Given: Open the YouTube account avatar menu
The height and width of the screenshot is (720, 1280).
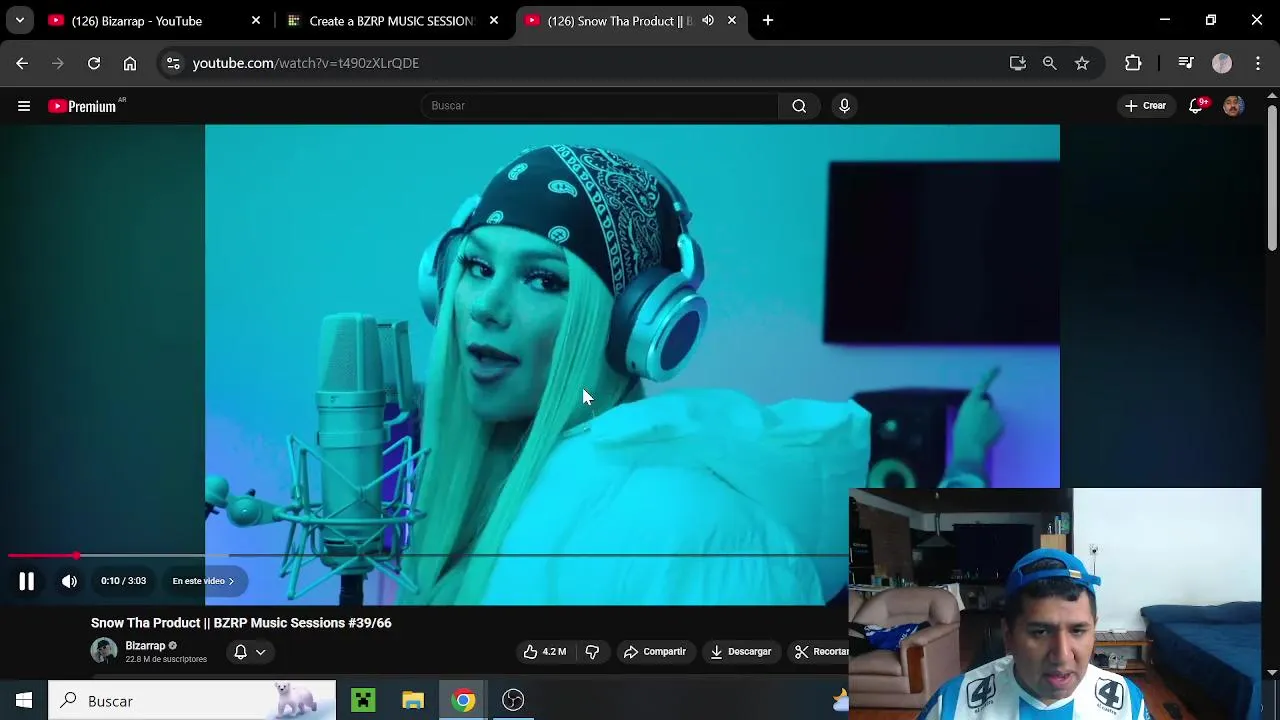Looking at the screenshot, I should 1234,106.
